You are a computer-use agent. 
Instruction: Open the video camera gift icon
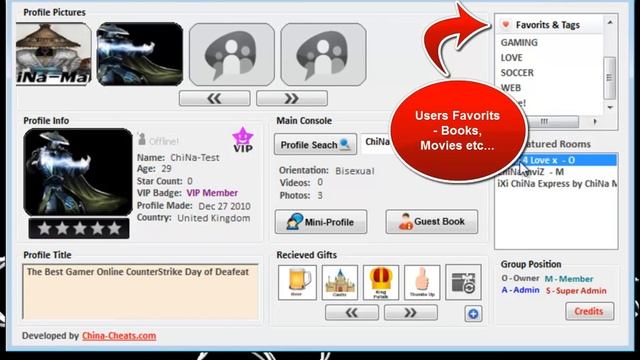pyautogui.click(x=463, y=282)
